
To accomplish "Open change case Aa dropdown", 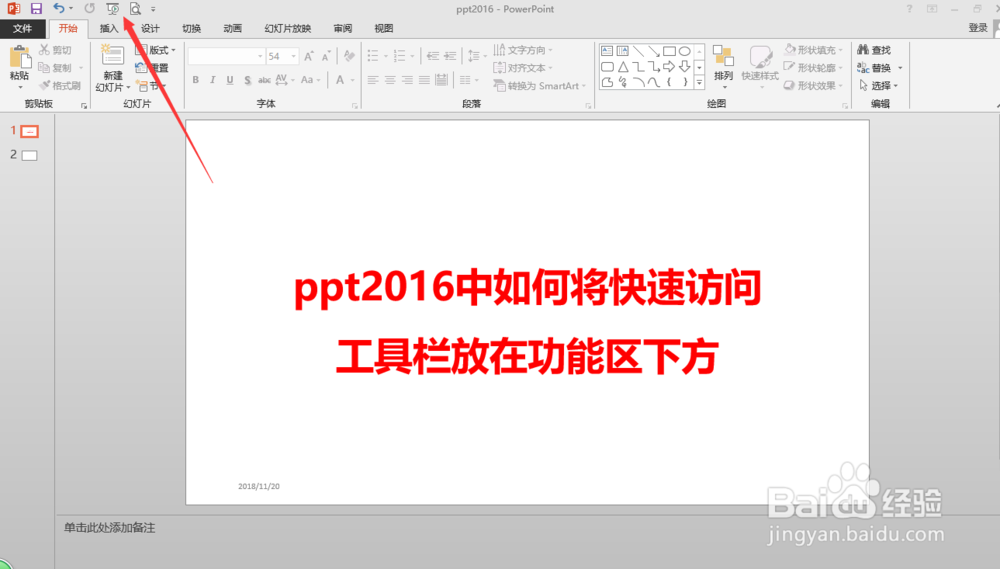I will [x=310, y=80].
